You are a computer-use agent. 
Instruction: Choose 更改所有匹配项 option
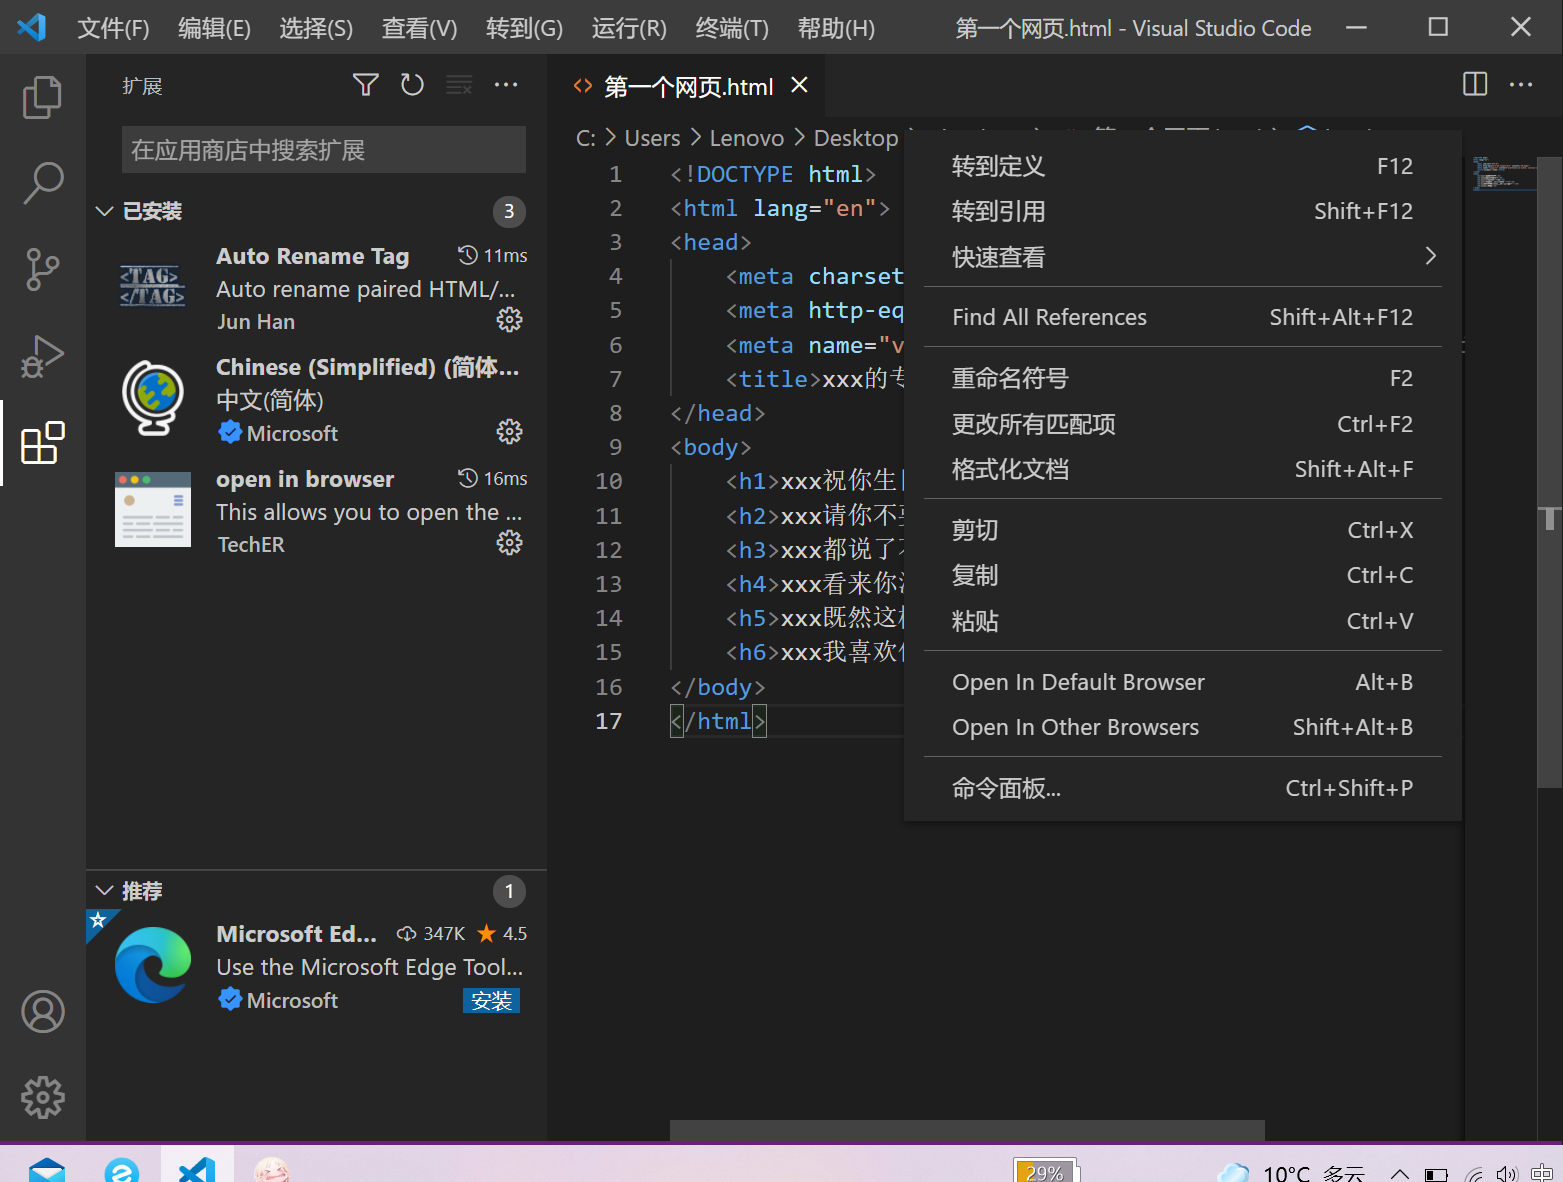(x=1183, y=424)
